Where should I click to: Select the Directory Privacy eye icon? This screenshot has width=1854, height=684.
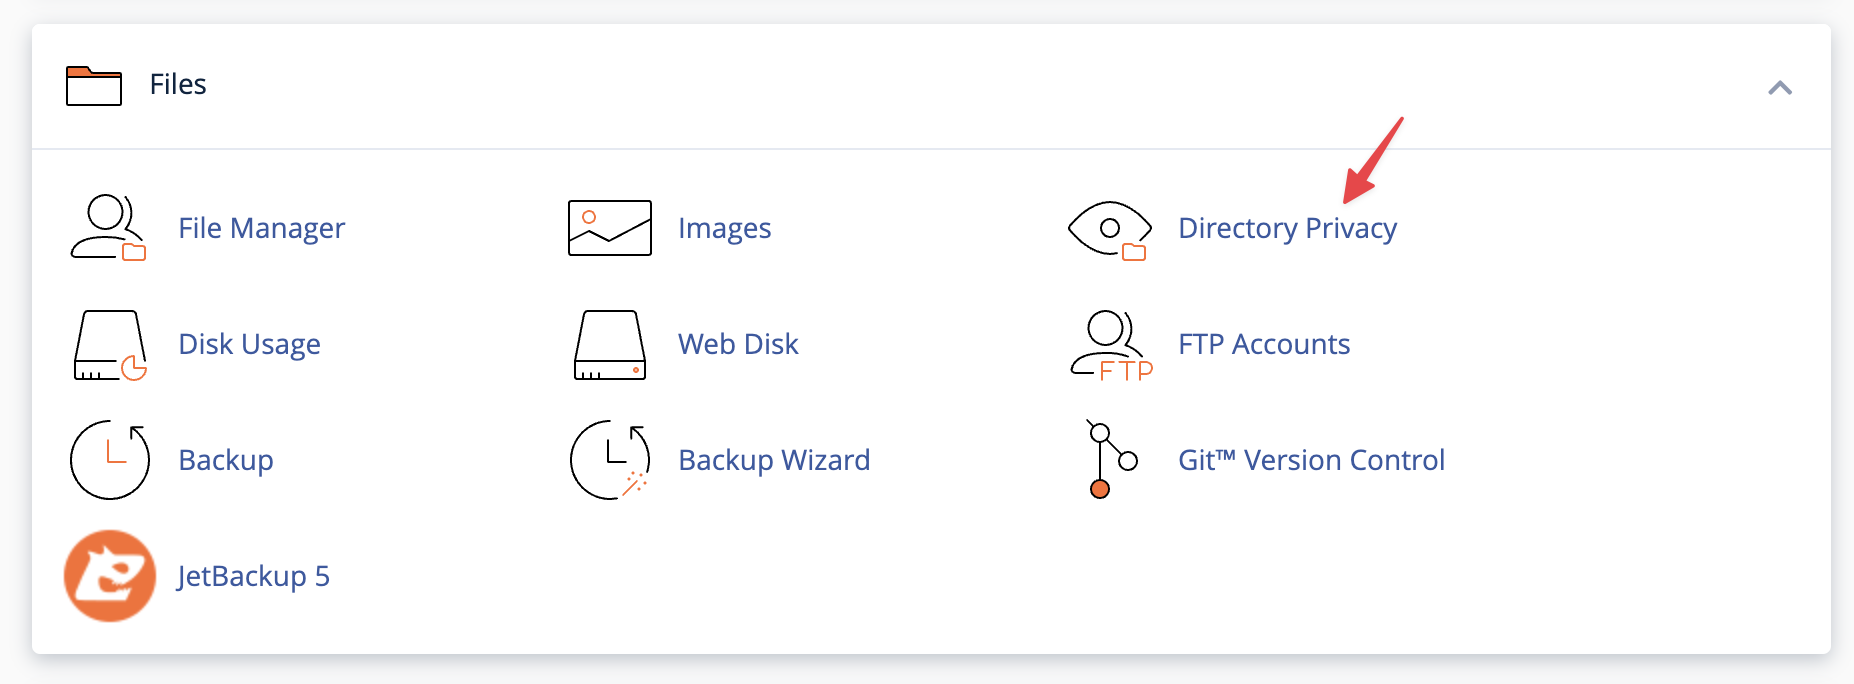(x=1109, y=230)
